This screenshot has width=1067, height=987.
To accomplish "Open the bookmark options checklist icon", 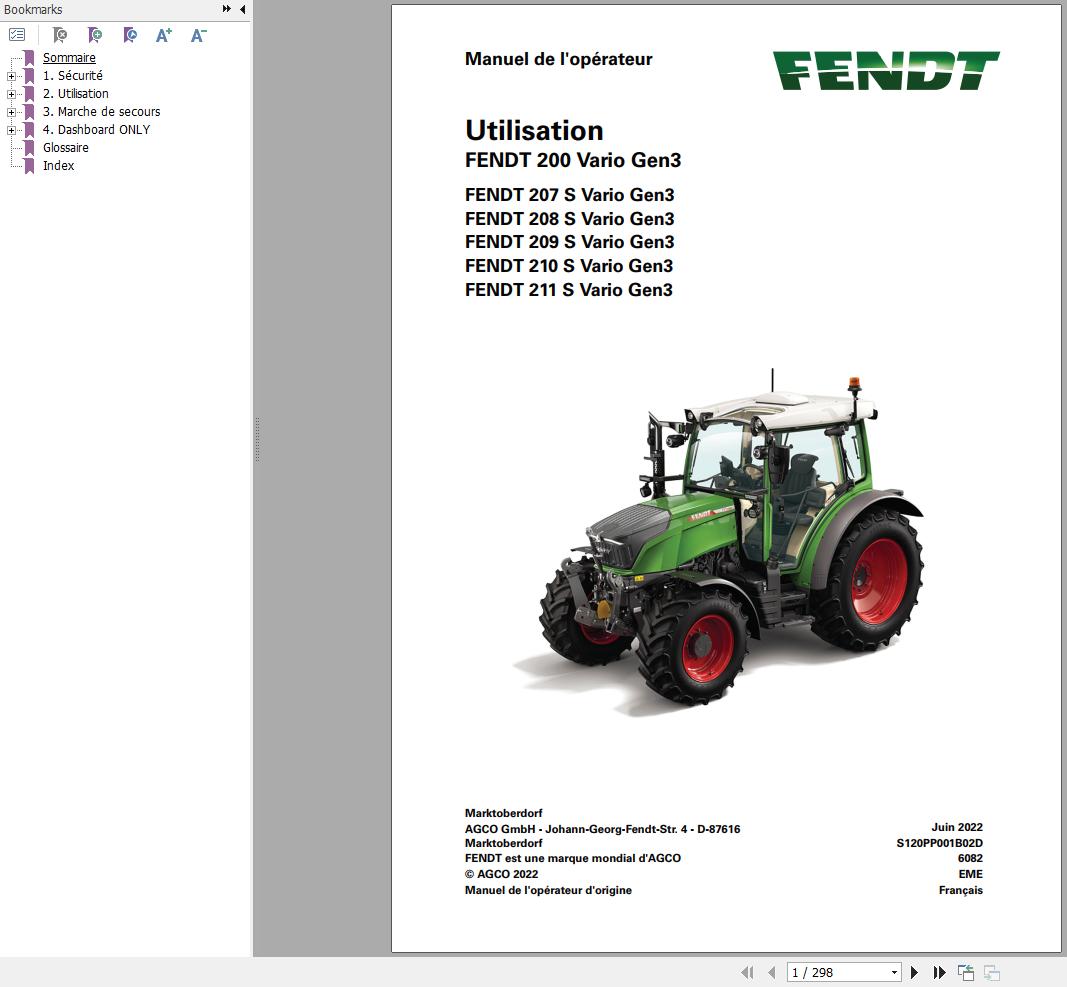I will pyautogui.click(x=17, y=35).
